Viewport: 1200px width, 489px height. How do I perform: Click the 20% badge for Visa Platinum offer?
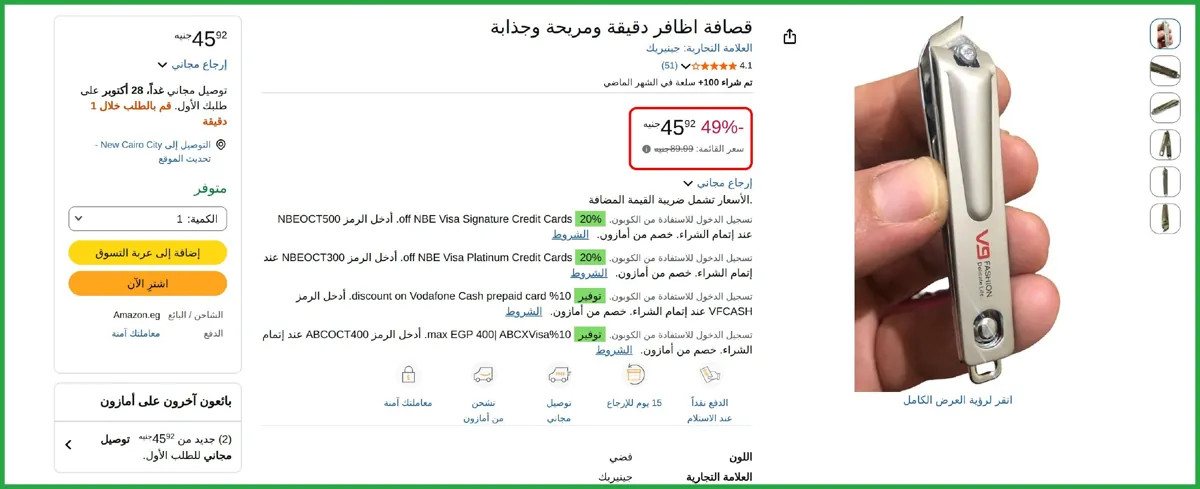(x=590, y=257)
